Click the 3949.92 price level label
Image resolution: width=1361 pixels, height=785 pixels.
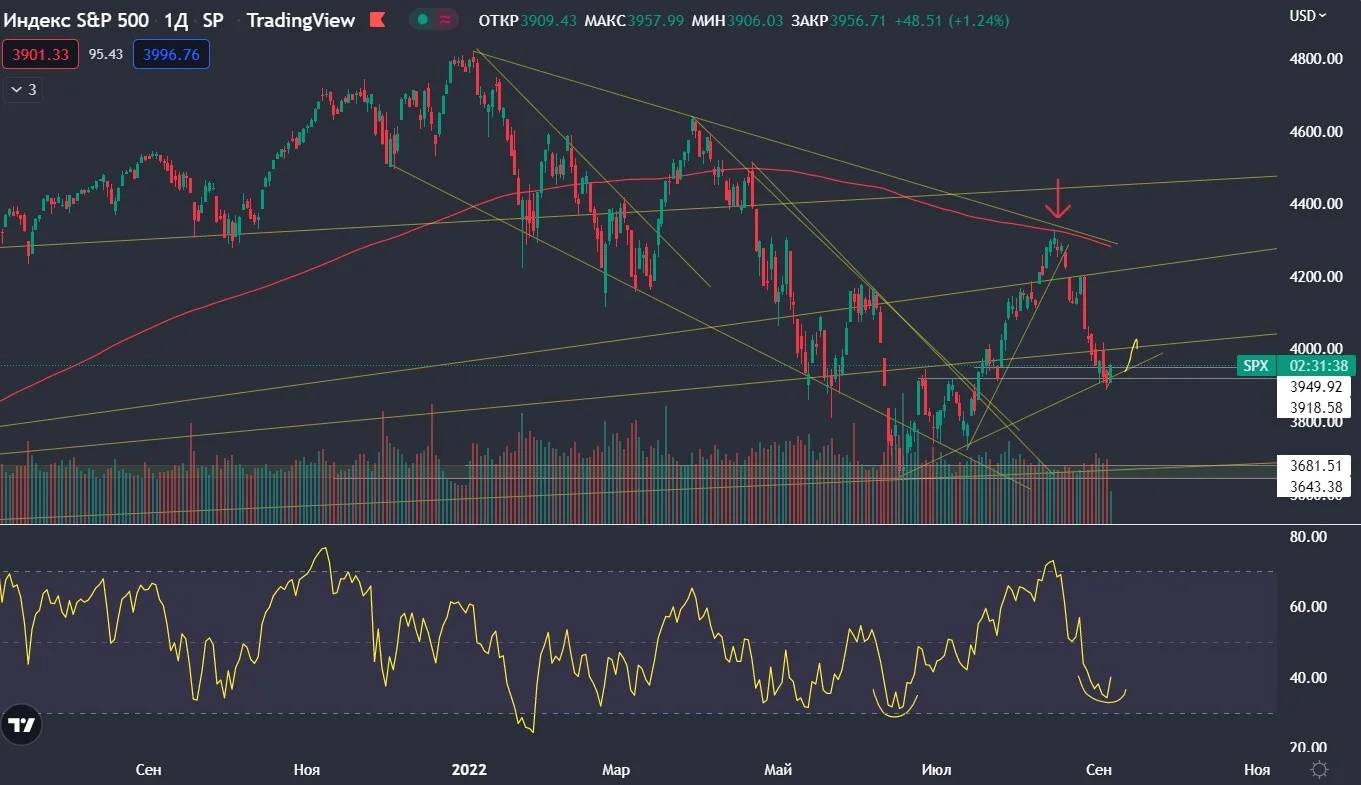coord(1315,387)
